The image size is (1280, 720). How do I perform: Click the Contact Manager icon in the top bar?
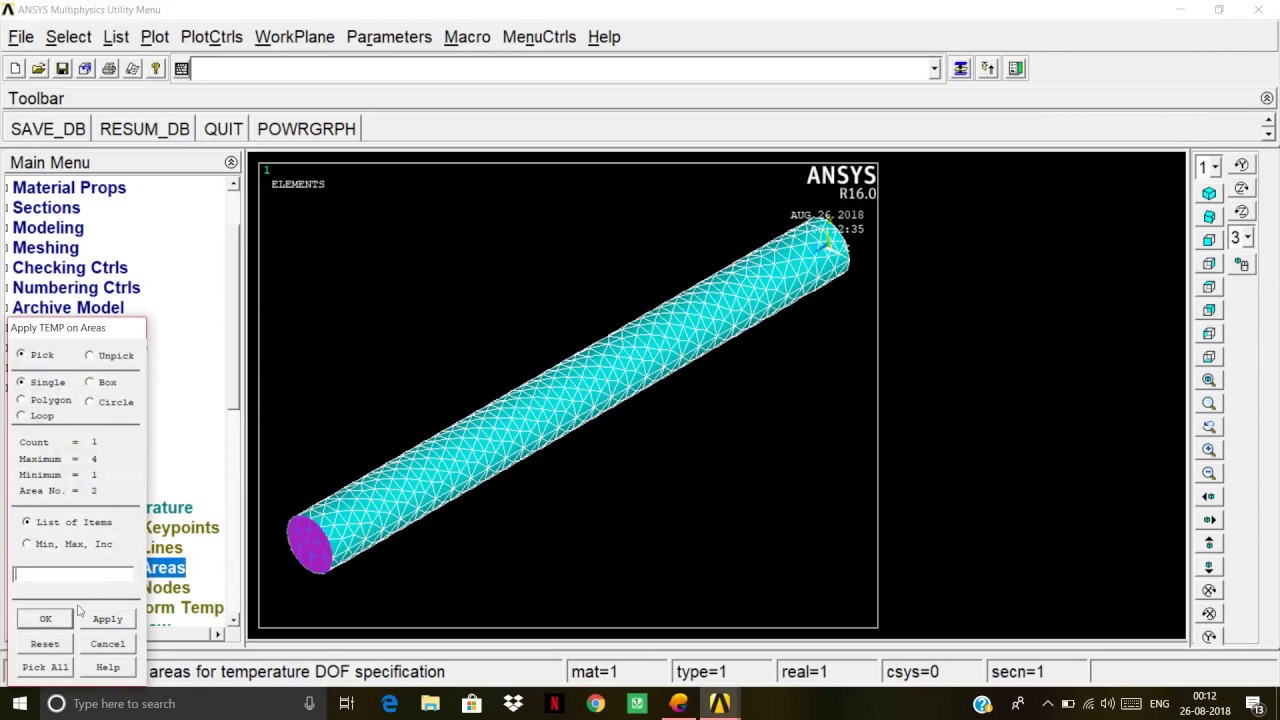click(x=1016, y=68)
